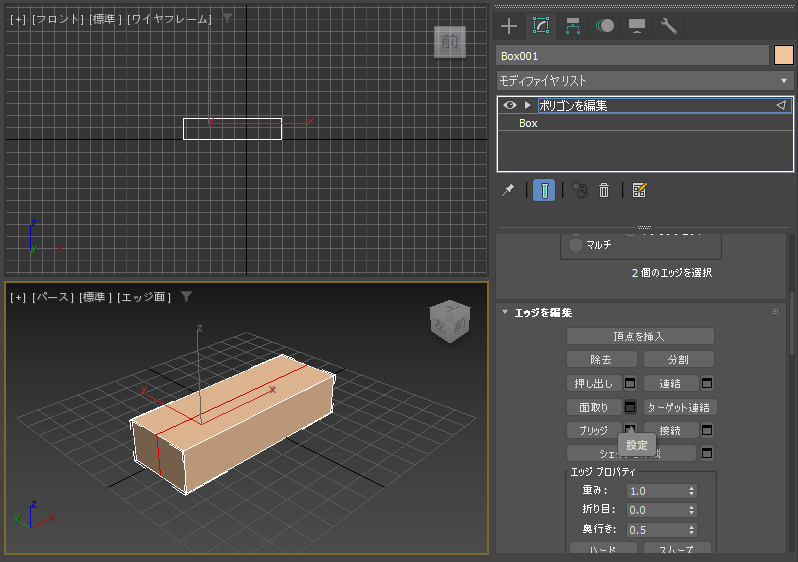Open the [ワイヤフレーム] viewport shading menu
Viewport: 798px width, 562px height.
coord(169,19)
